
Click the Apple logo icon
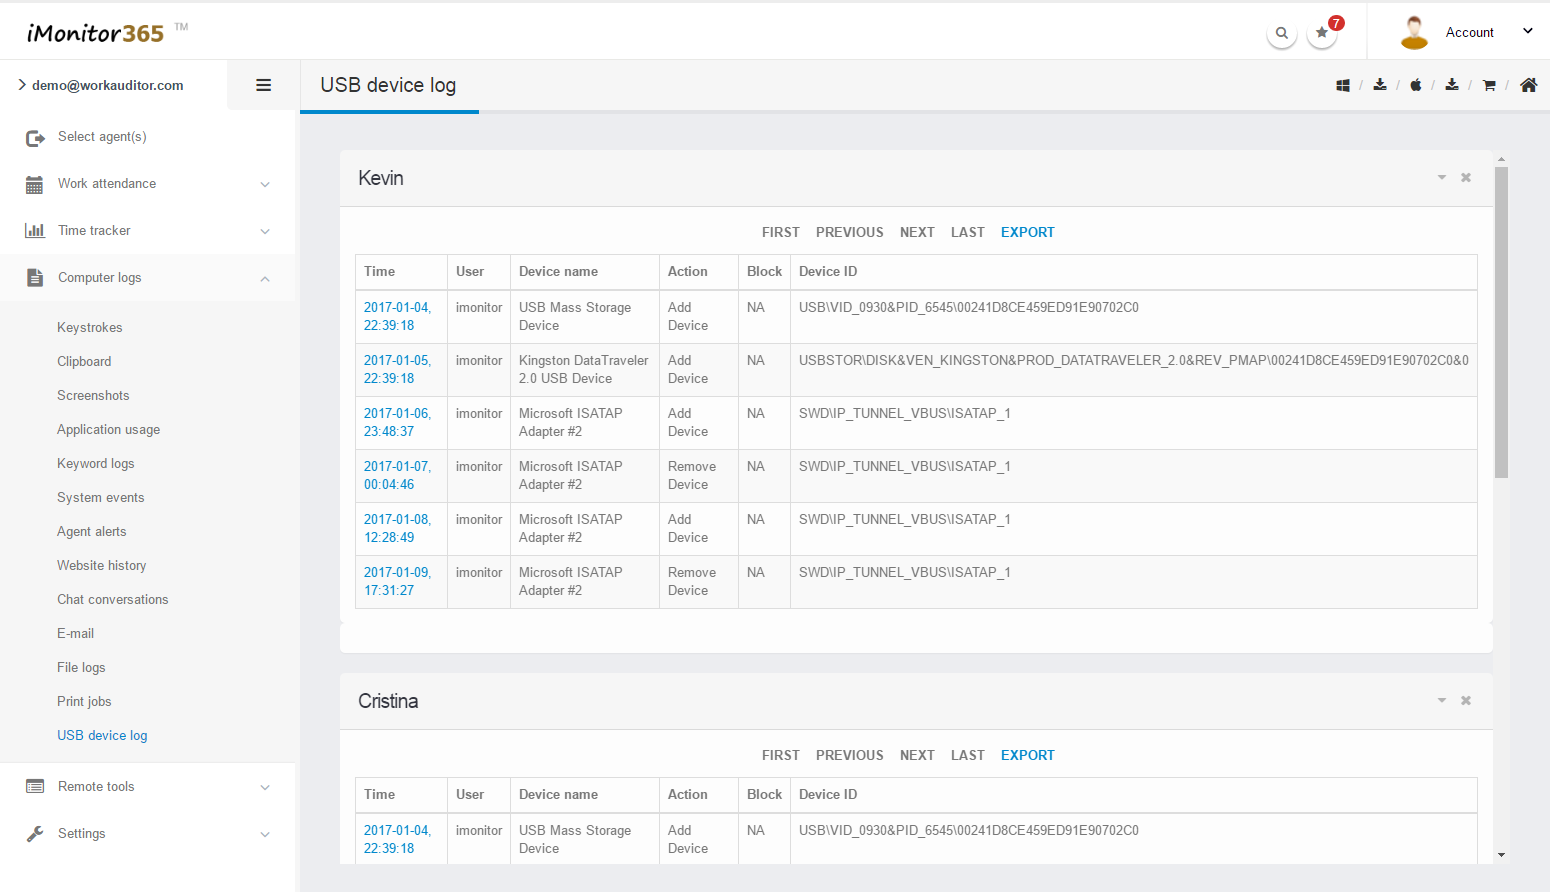coord(1416,86)
